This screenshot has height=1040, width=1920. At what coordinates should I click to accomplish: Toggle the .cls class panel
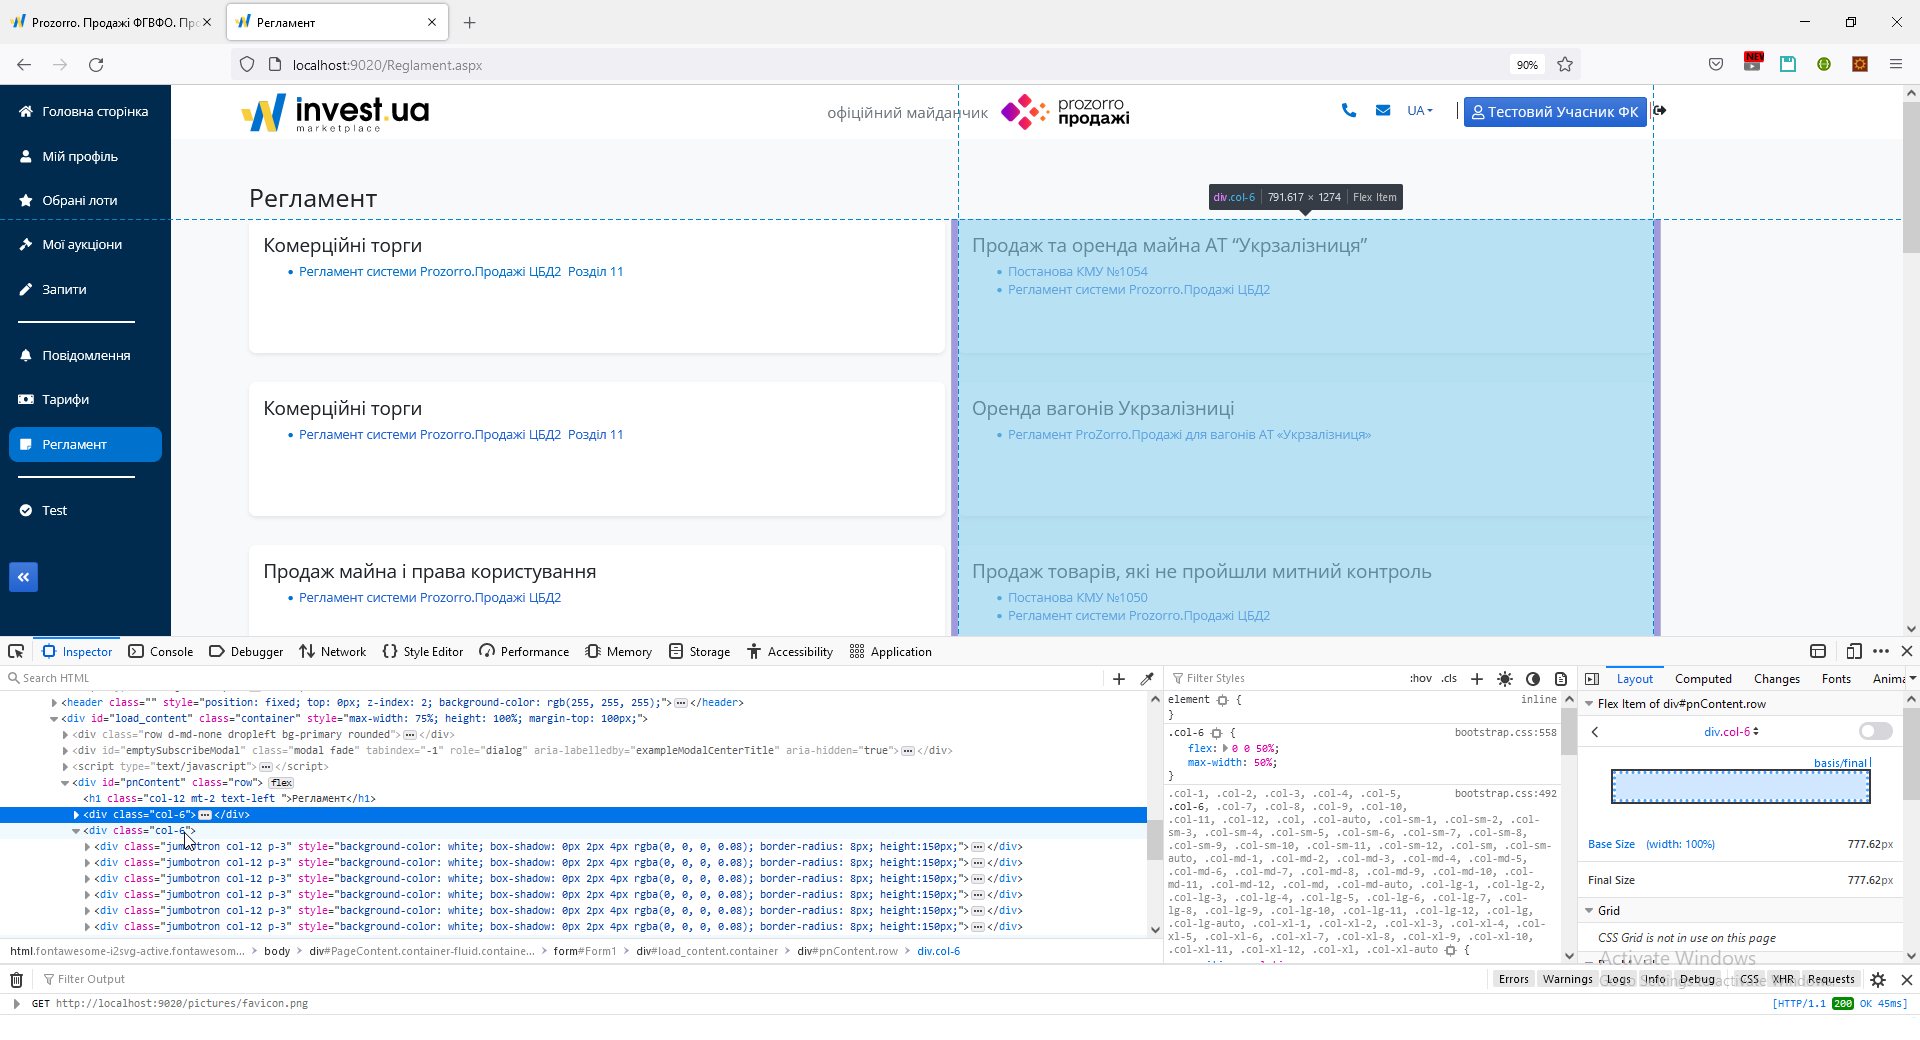(x=1449, y=678)
